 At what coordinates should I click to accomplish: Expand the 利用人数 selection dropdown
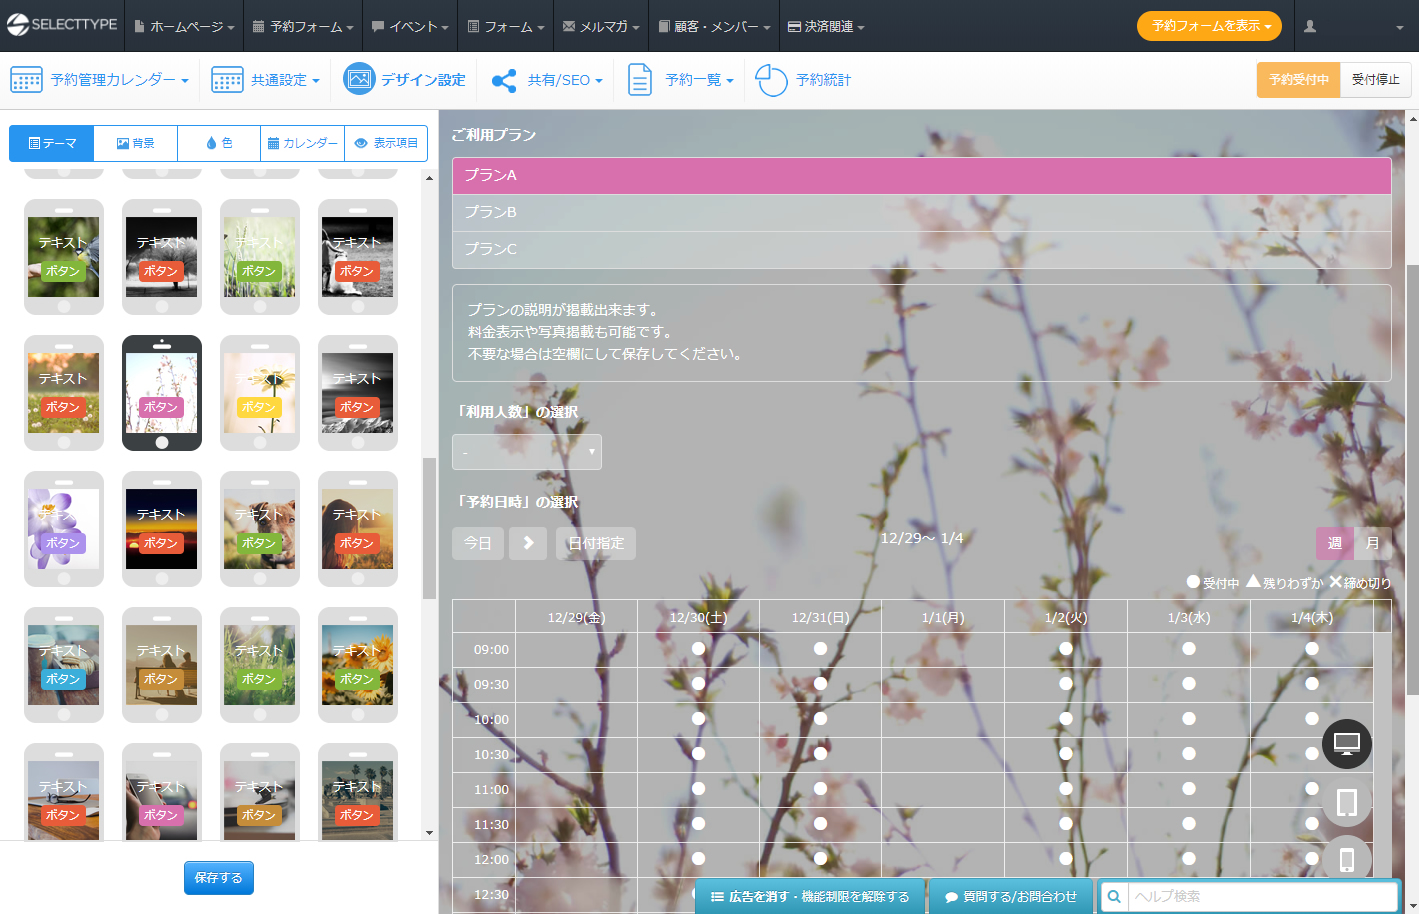(x=527, y=452)
